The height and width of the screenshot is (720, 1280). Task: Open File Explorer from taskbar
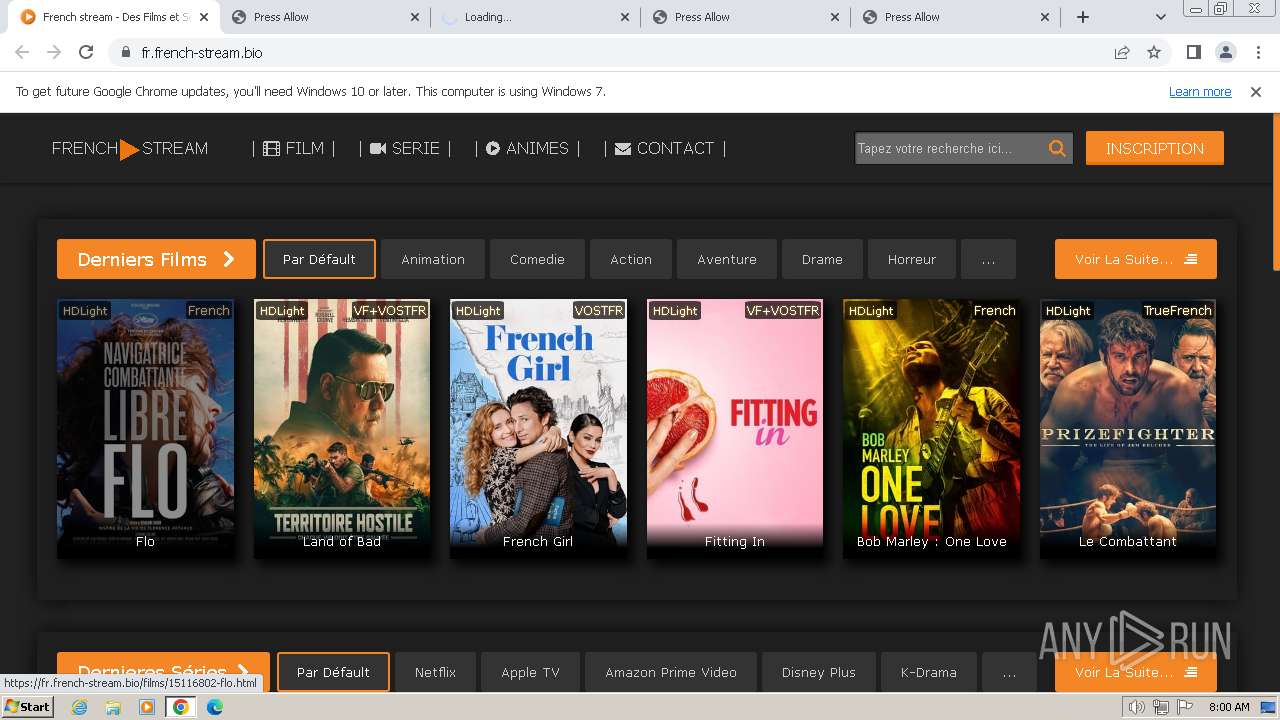click(x=113, y=707)
